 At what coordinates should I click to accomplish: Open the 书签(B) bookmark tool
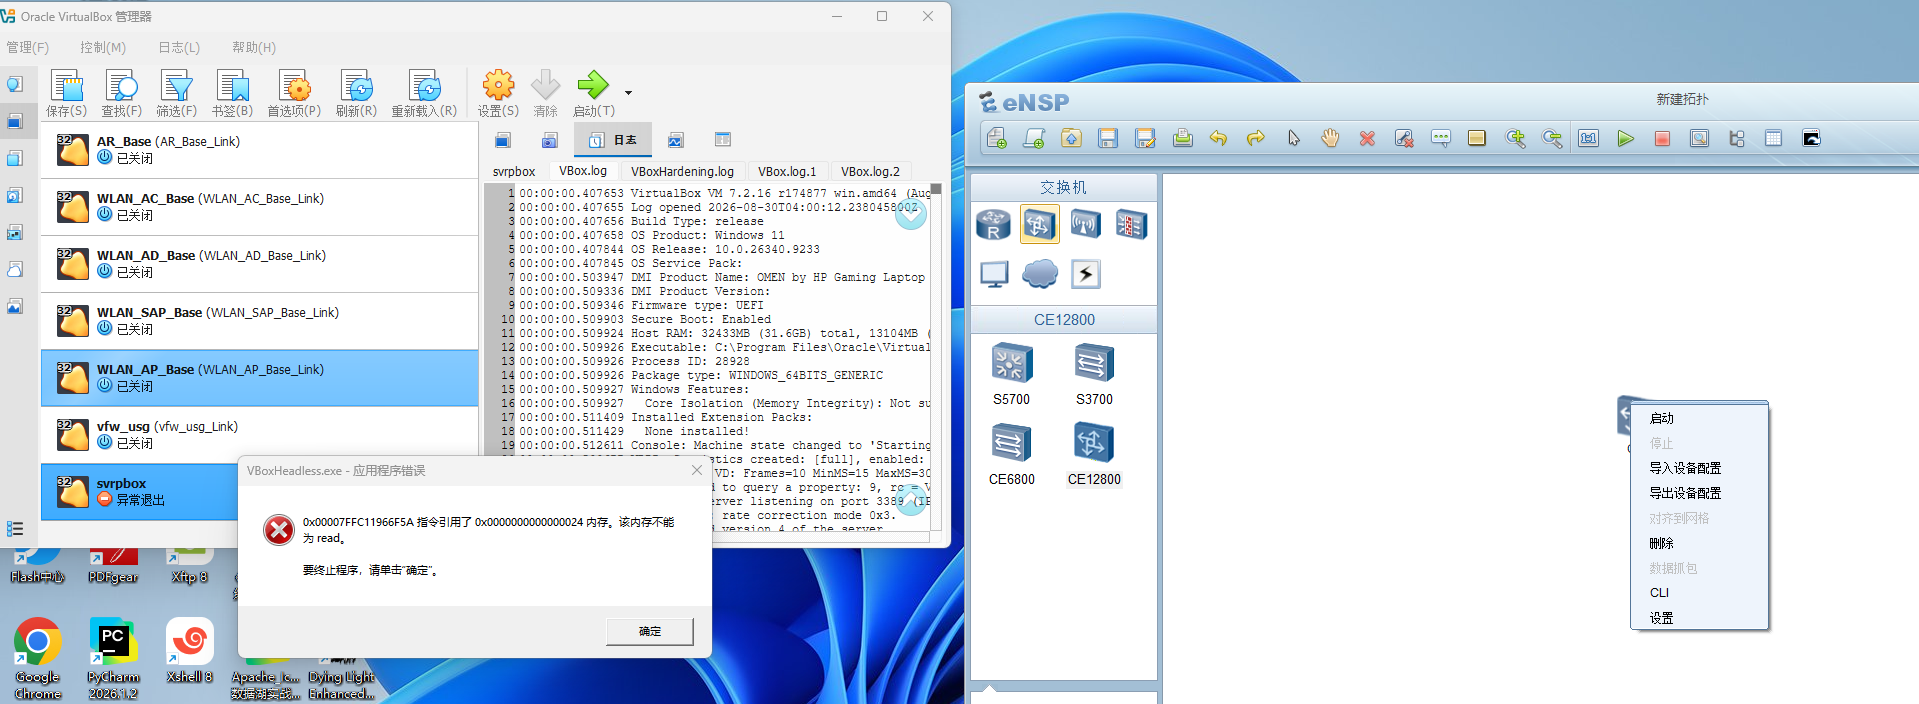pos(232,94)
